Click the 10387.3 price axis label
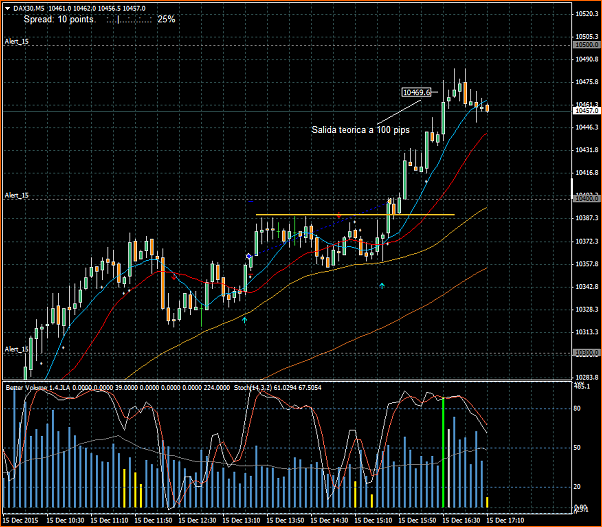The height and width of the screenshot is (527, 602). [586, 218]
